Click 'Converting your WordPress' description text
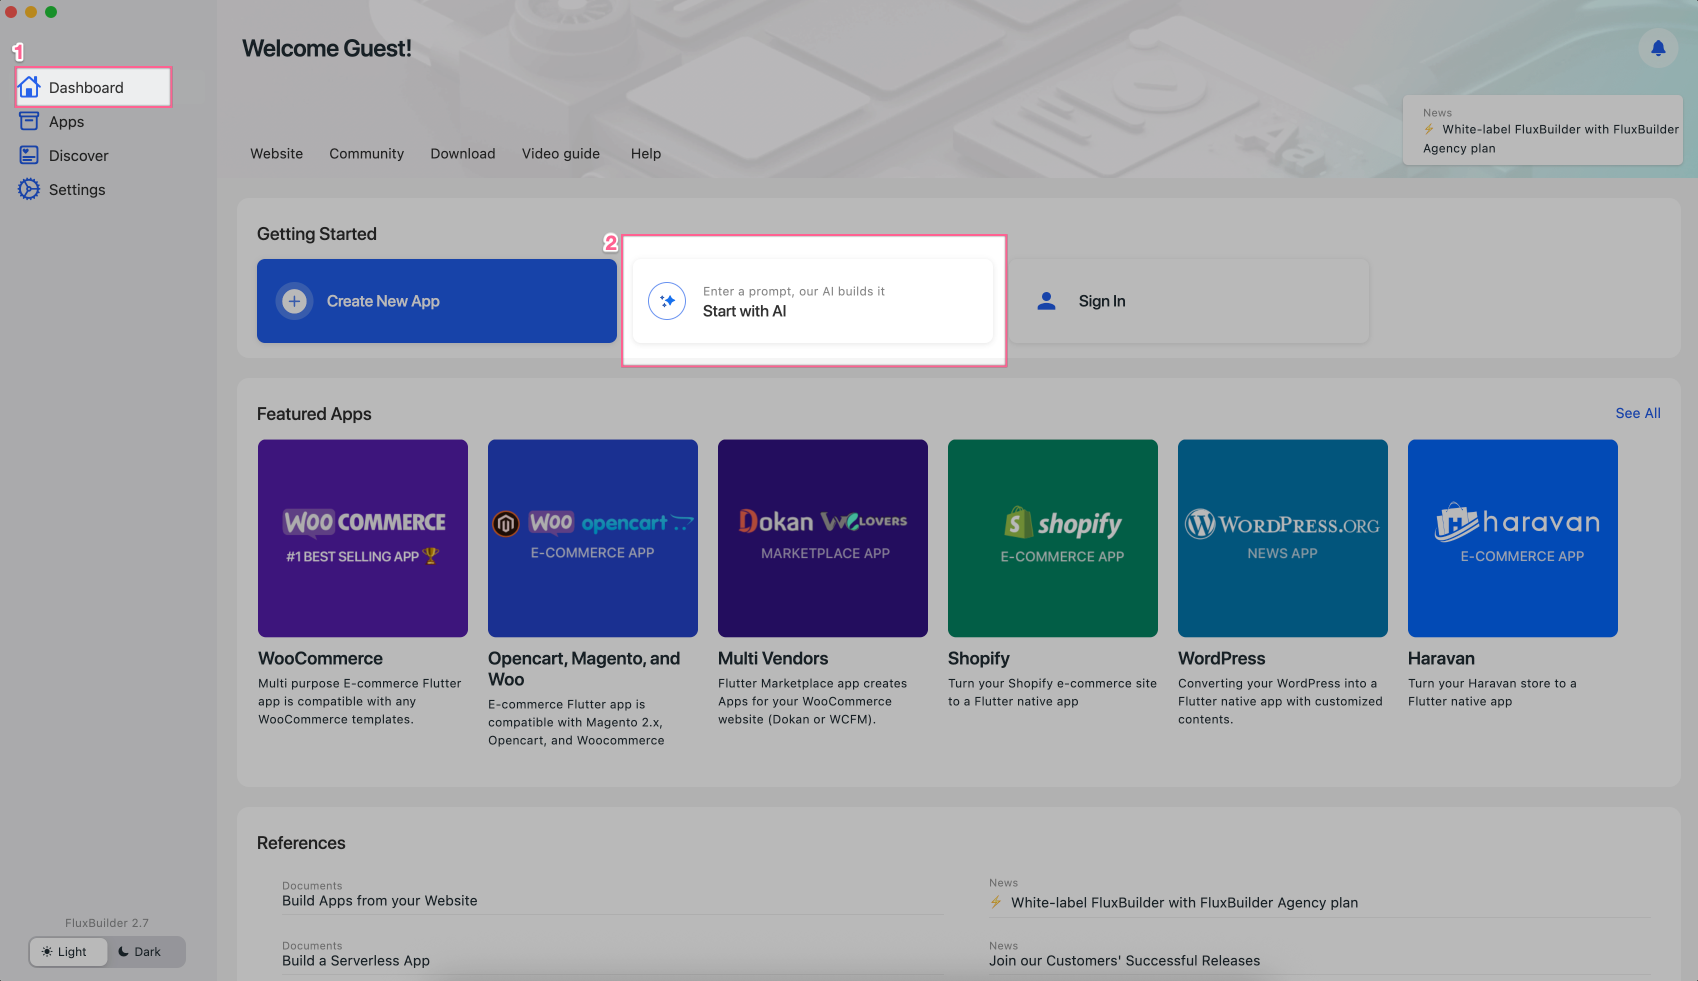 coord(1280,702)
